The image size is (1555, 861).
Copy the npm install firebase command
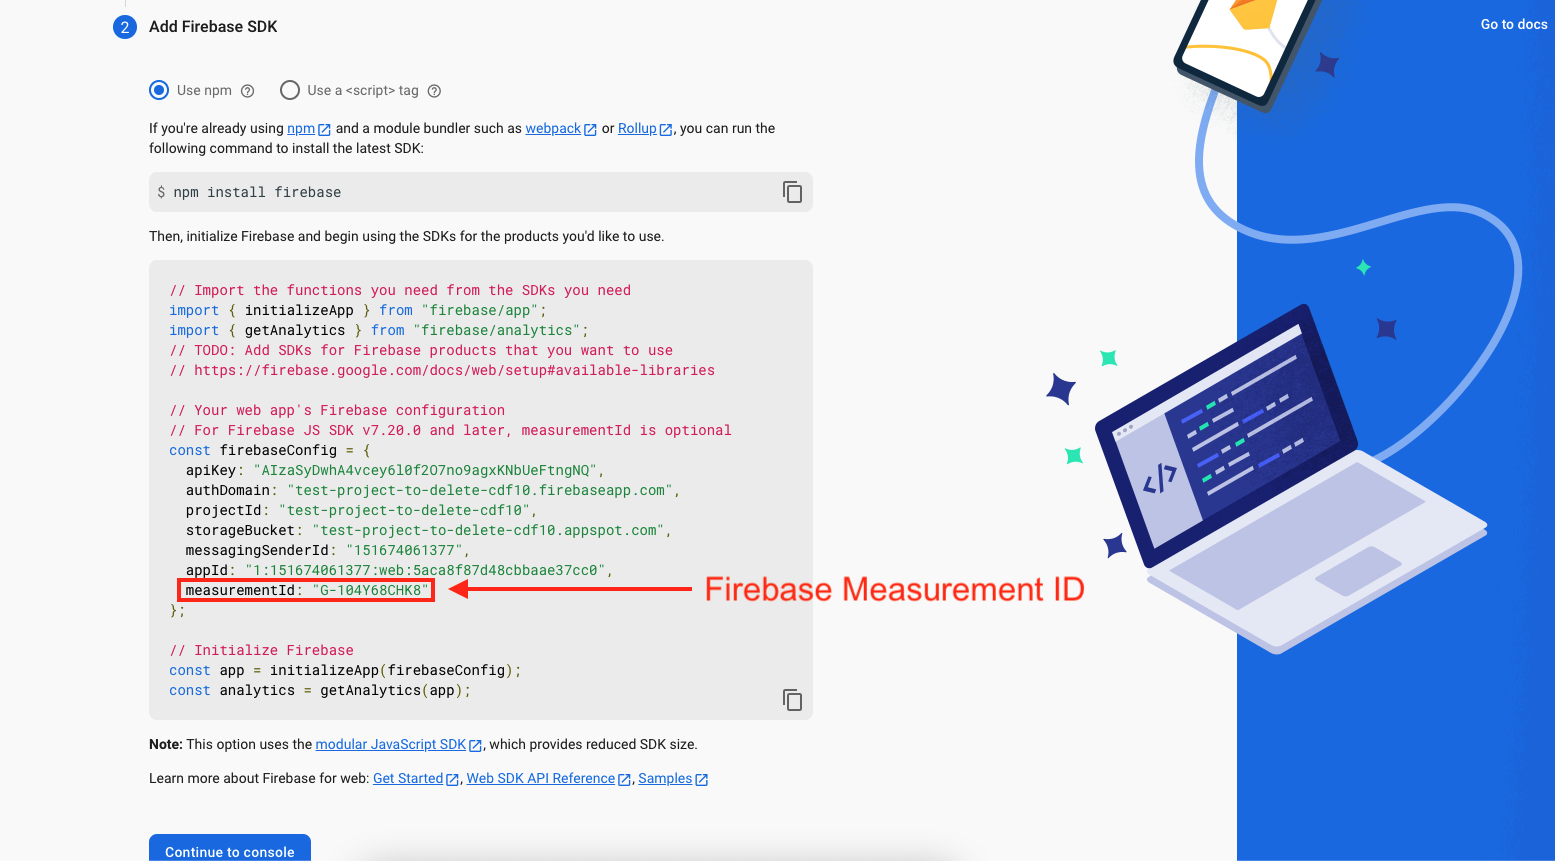792,192
